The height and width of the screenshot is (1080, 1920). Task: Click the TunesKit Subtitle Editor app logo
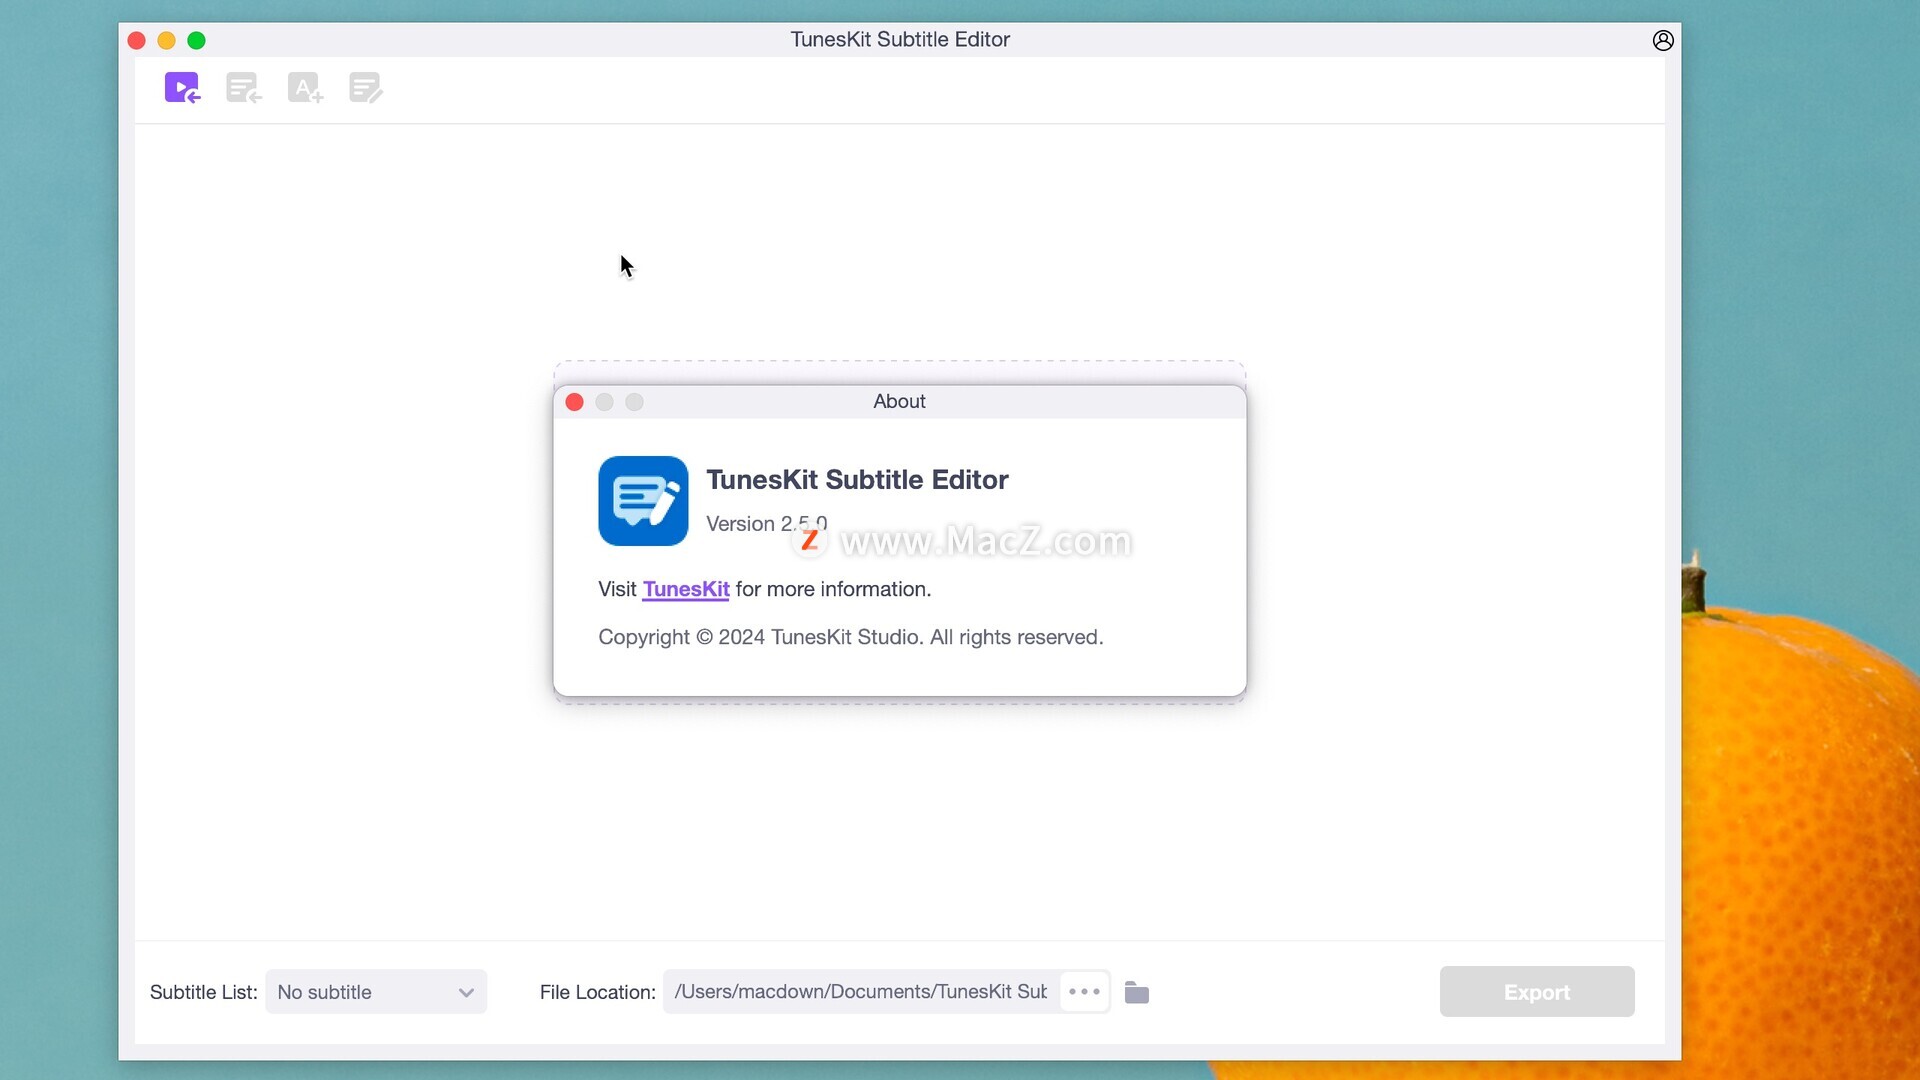[x=643, y=501]
